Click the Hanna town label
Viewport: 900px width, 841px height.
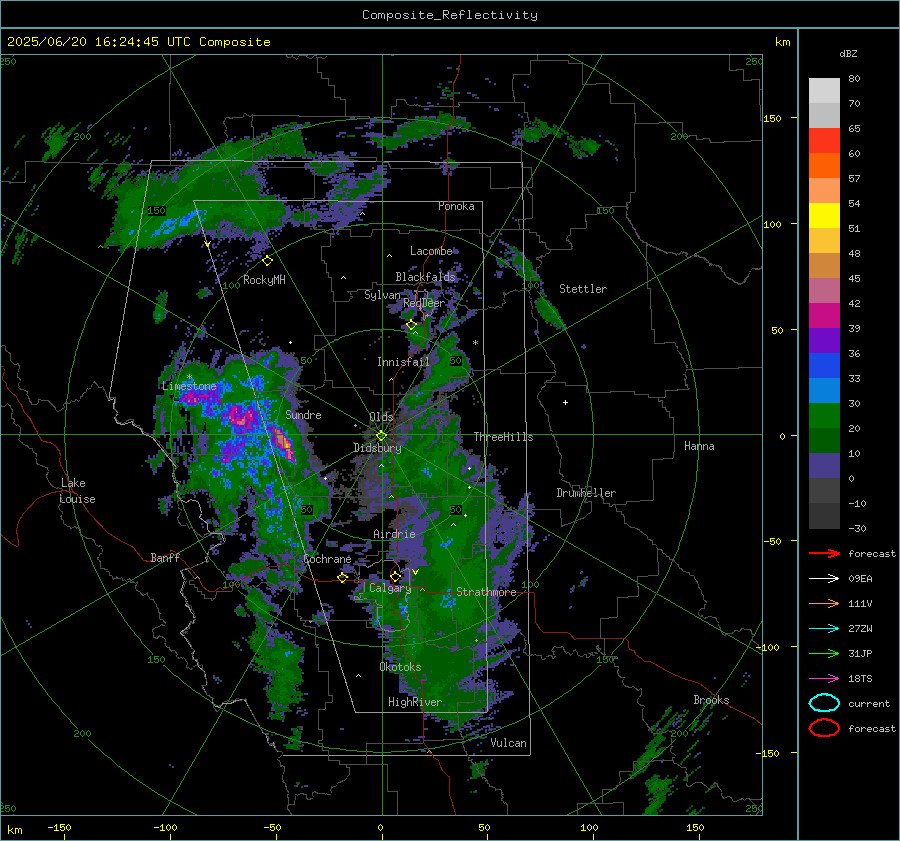[699, 446]
